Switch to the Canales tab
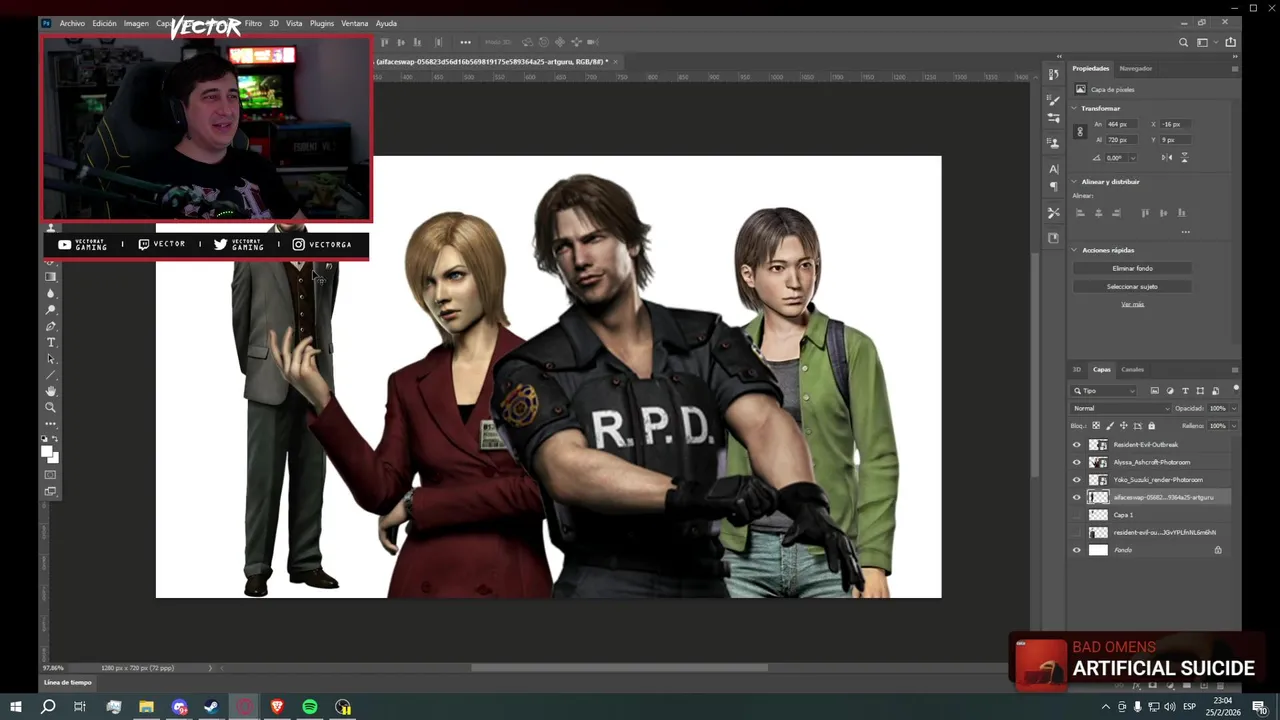Image resolution: width=1280 pixels, height=720 pixels. coord(1132,370)
